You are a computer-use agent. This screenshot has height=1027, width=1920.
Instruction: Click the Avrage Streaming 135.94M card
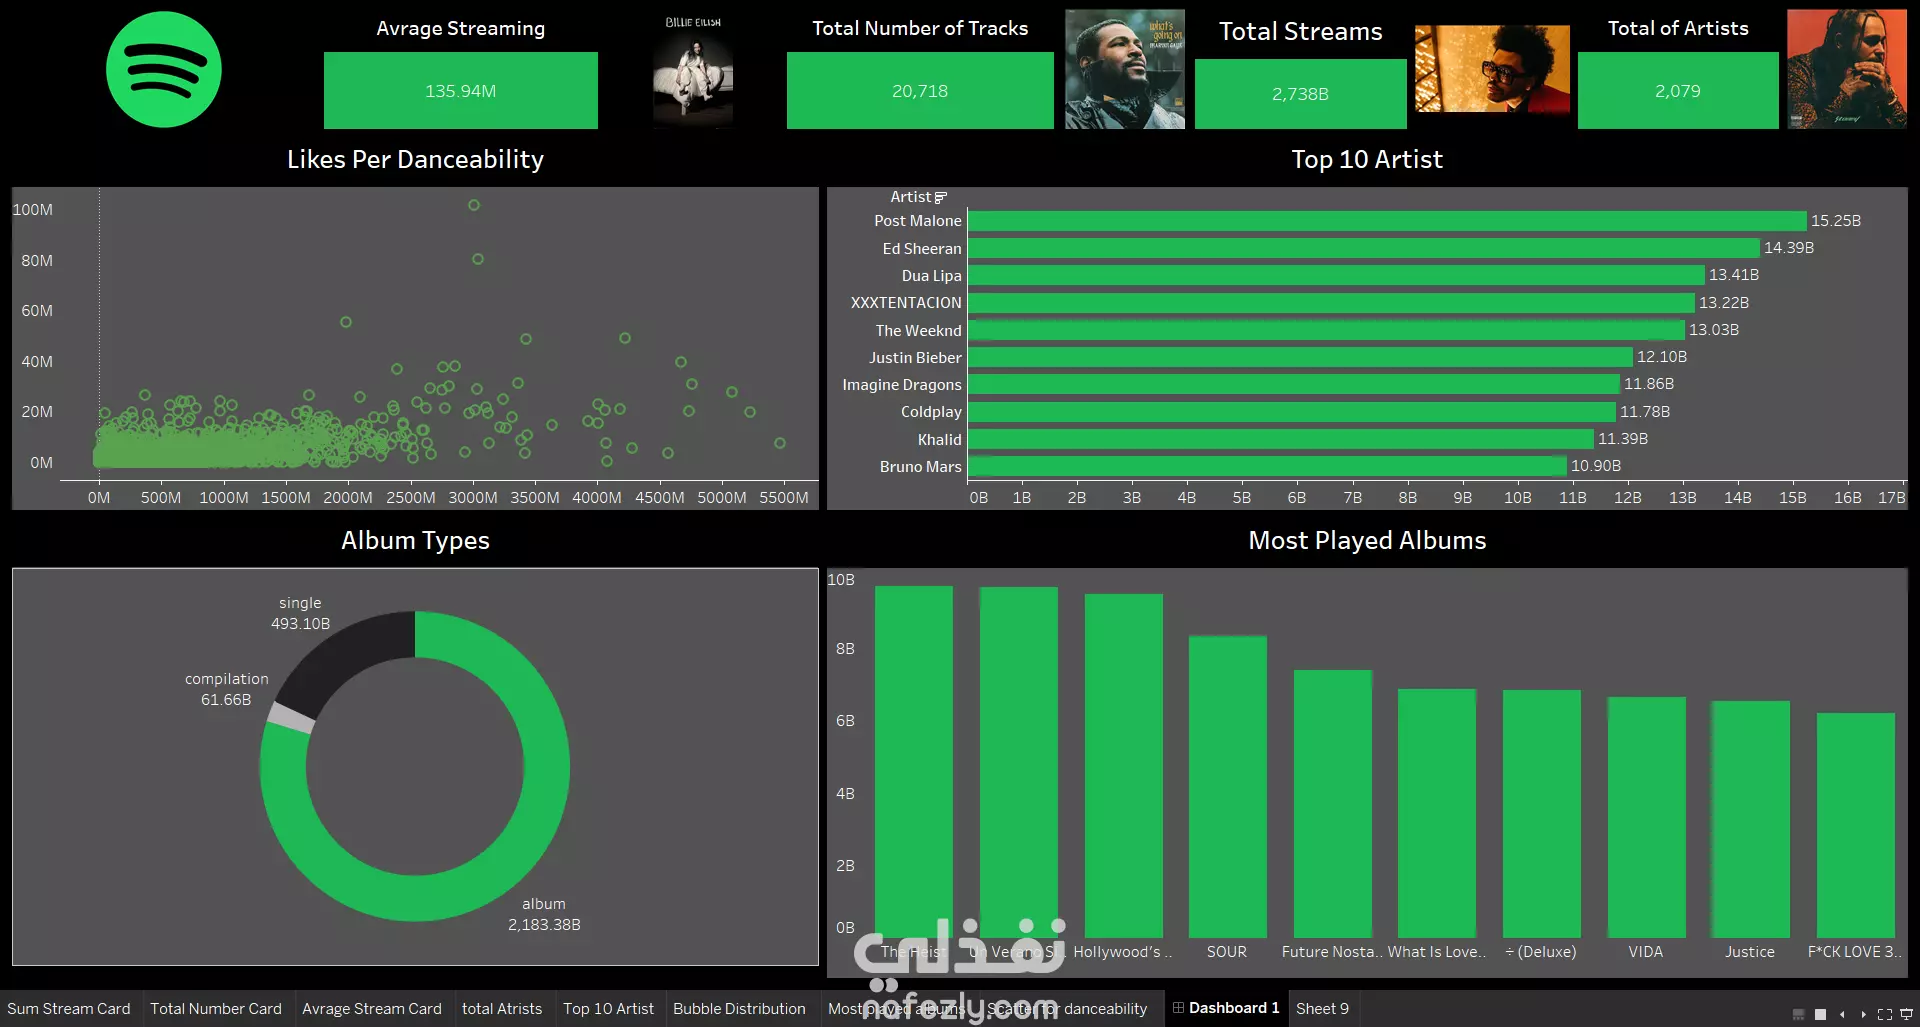click(x=461, y=90)
